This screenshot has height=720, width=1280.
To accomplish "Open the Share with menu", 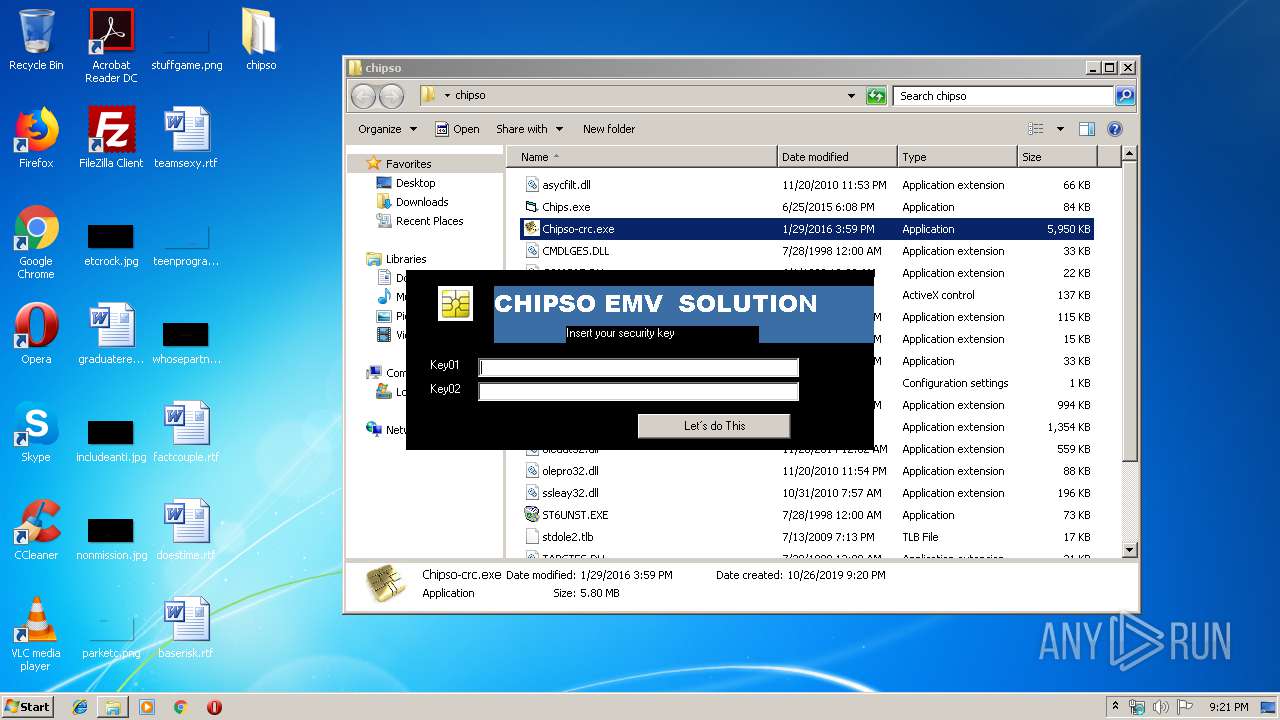I will 530,129.
